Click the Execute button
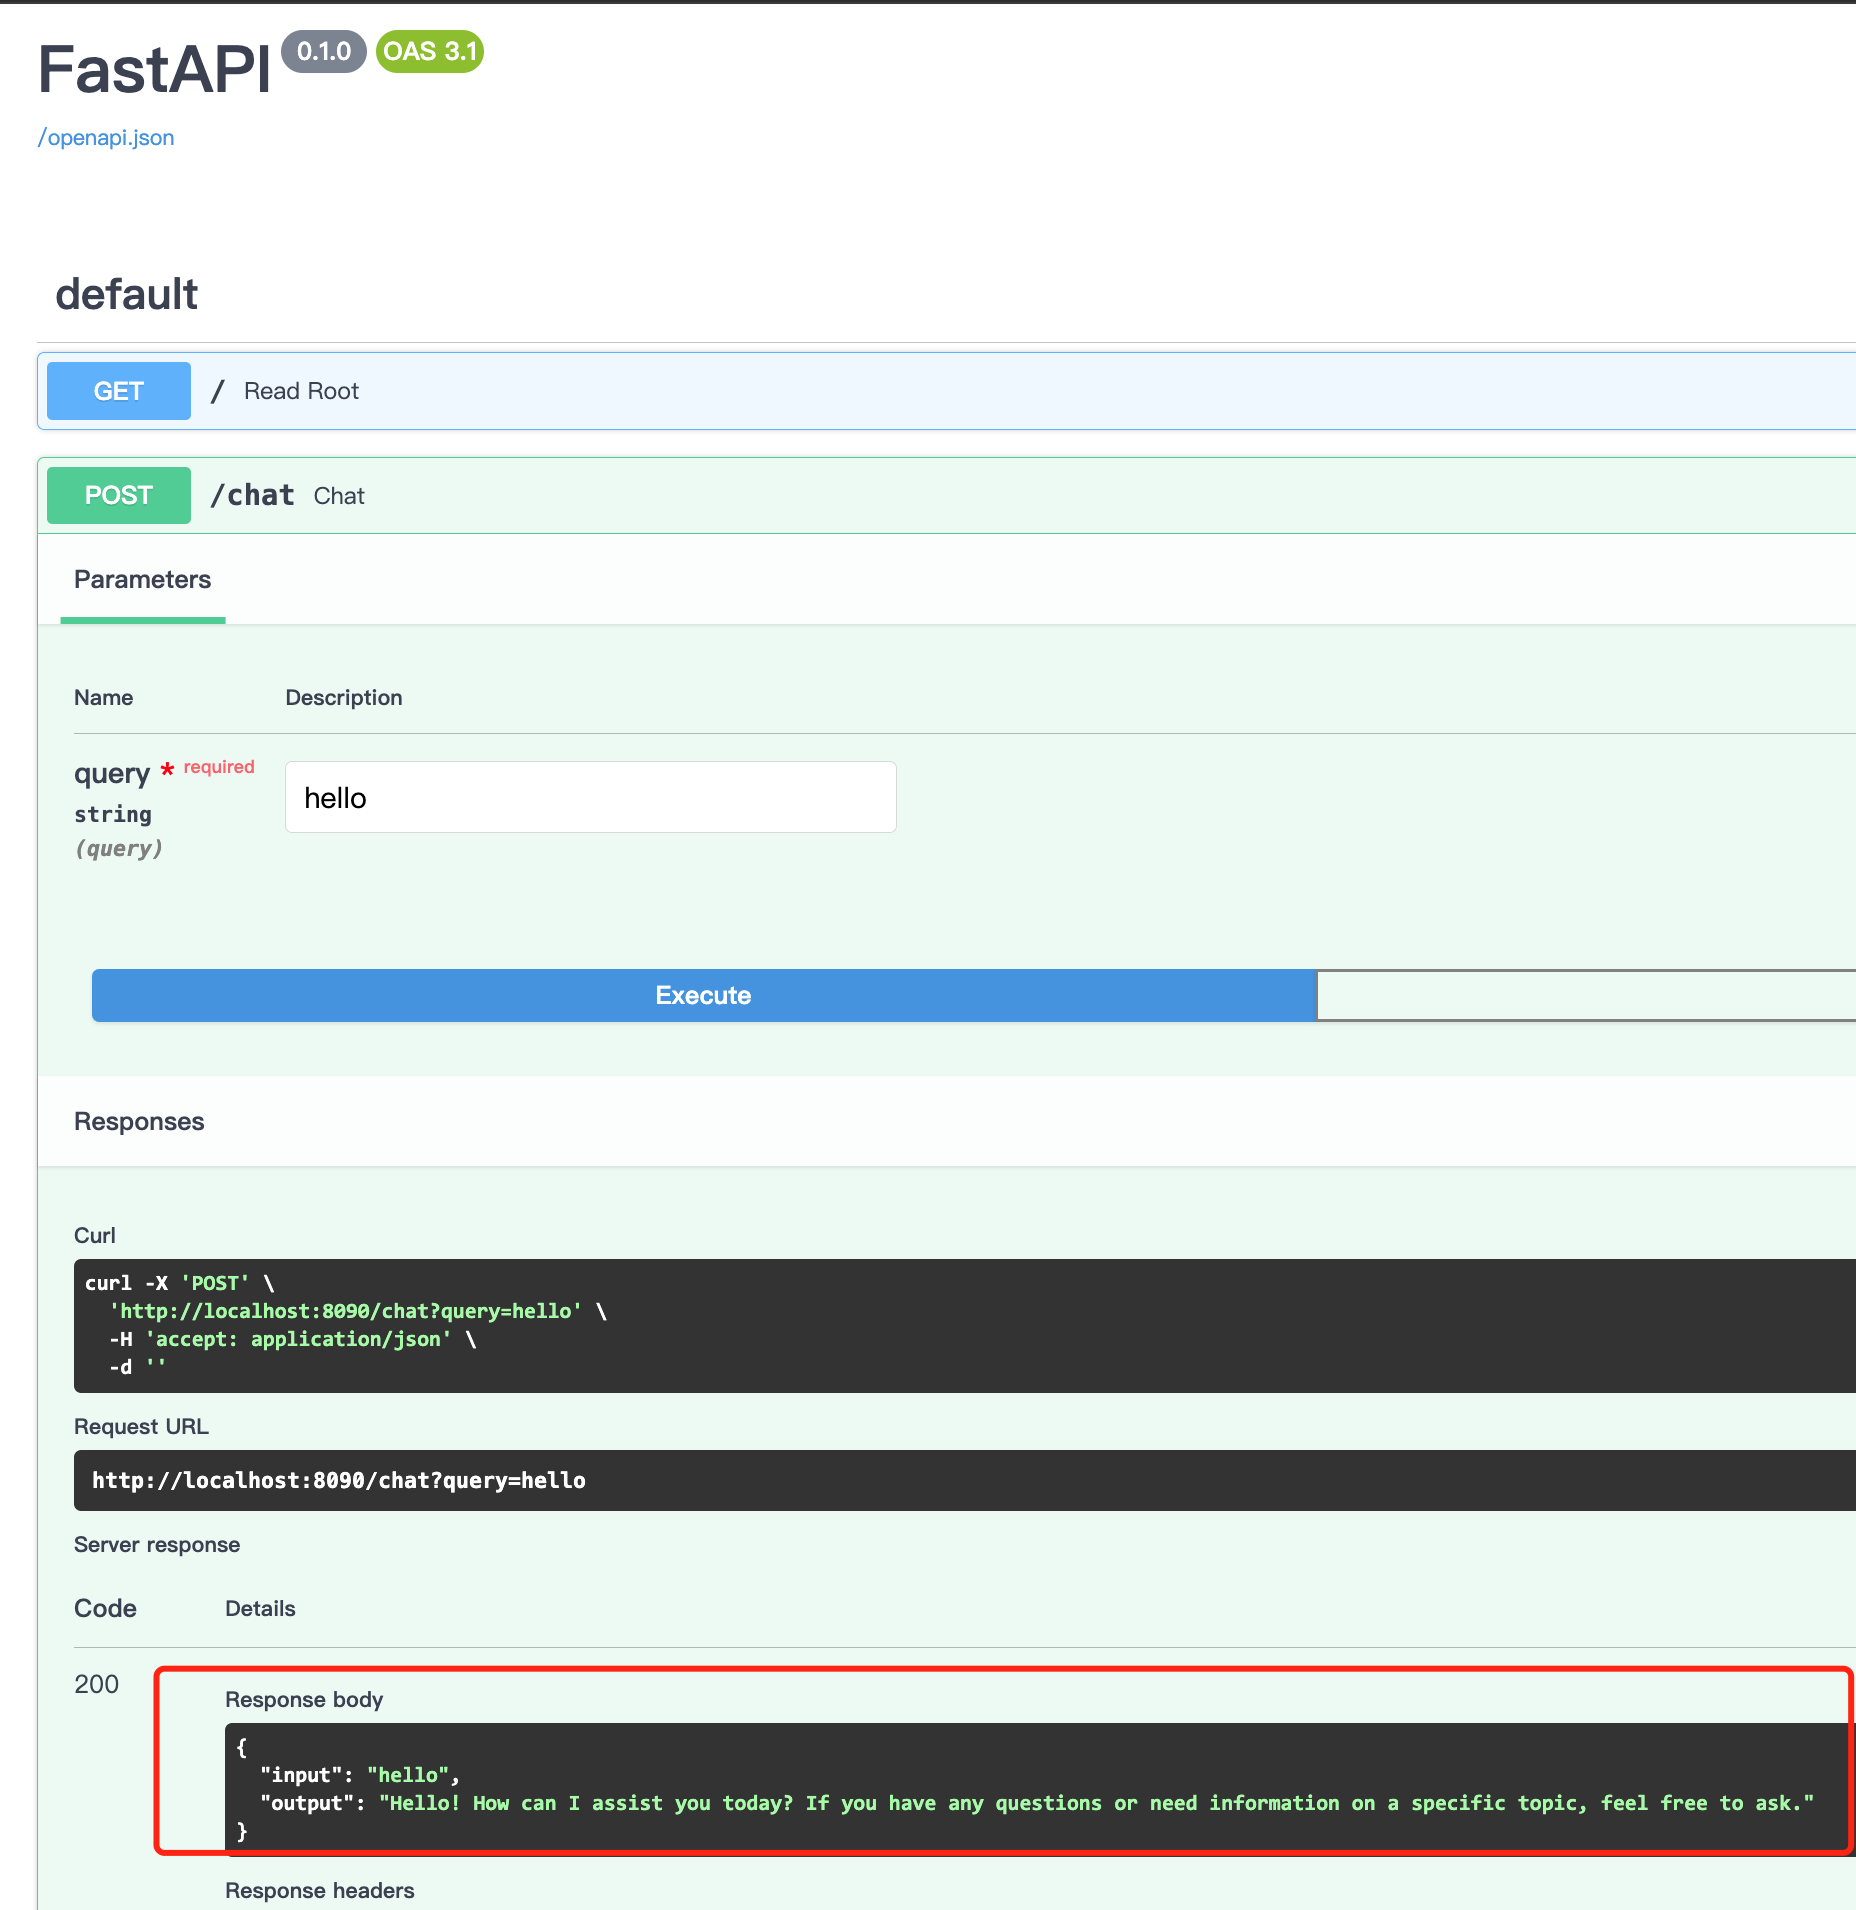The image size is (1856, 1910). click(703, 995)
